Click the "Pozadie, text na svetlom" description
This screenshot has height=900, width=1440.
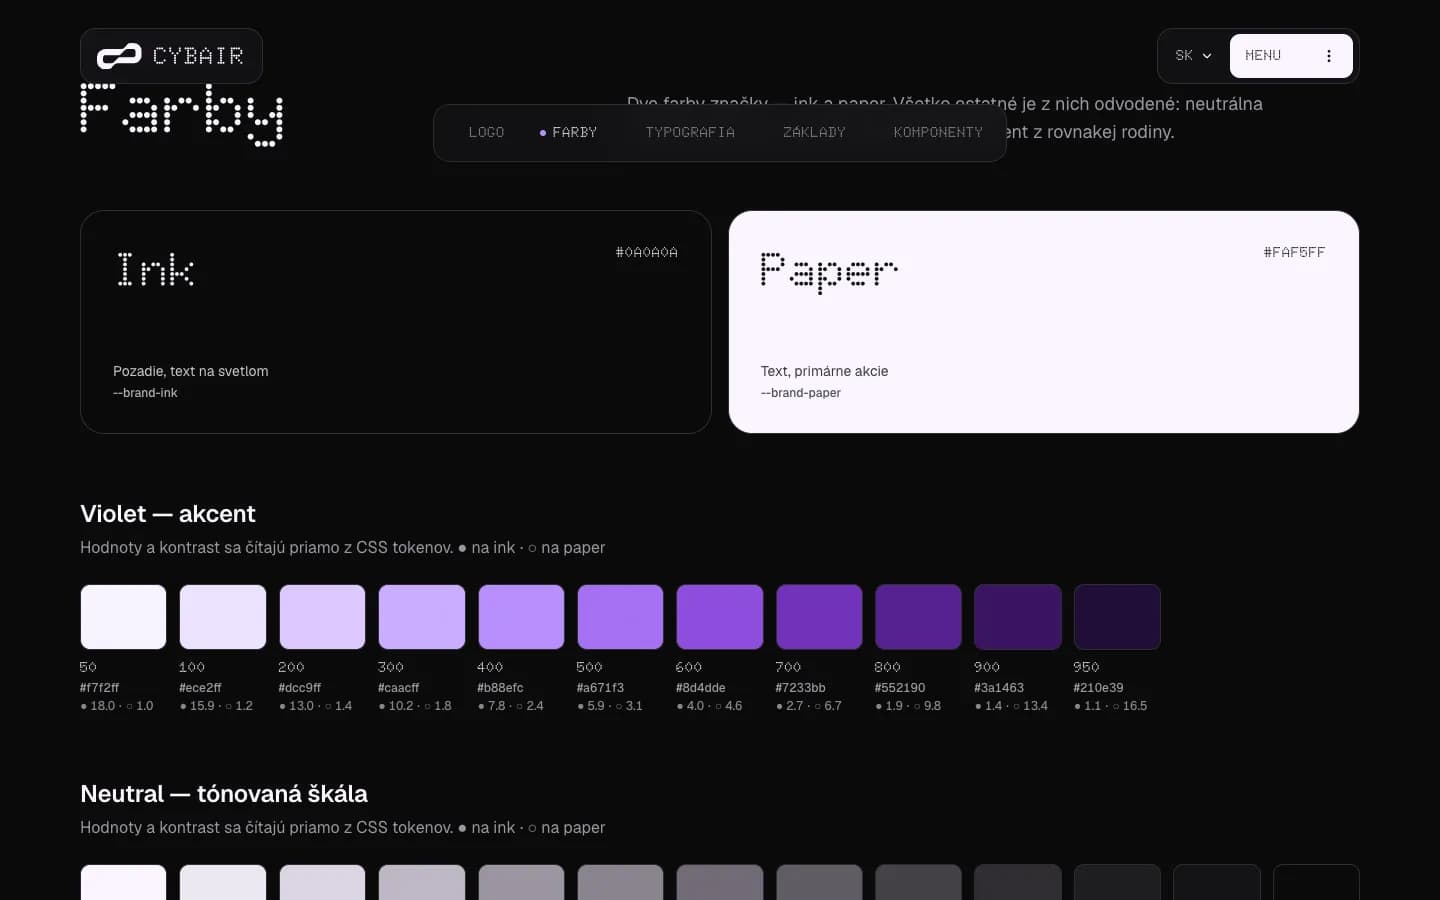coord(191,371)
